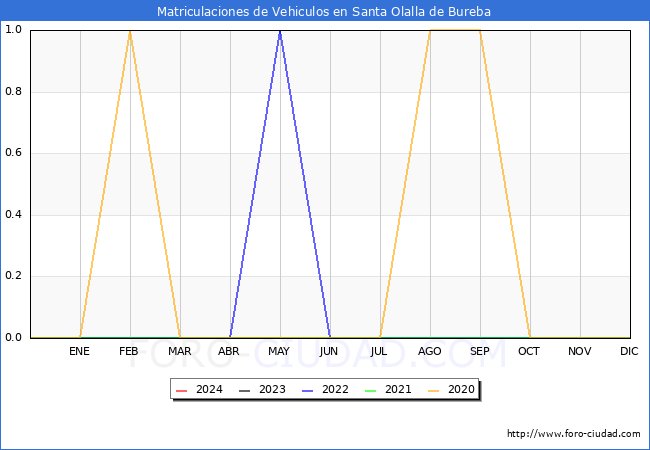Open the foro-ciudad.com URL text
Image resolution: width=650 pixels, height=450 pixels.
tap(574, 434)
